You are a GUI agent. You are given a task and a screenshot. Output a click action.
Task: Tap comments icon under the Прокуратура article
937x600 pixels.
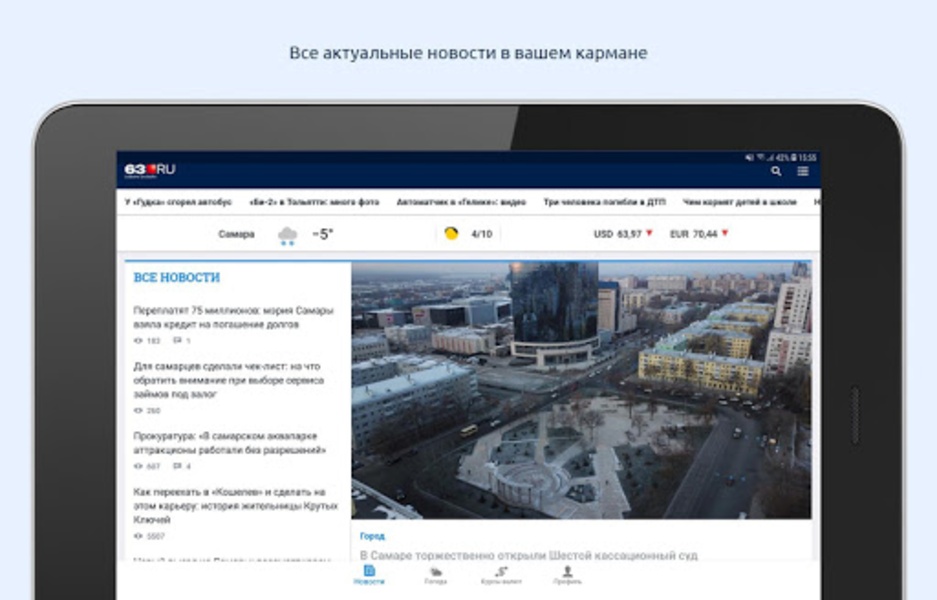[x=177, y=466]
